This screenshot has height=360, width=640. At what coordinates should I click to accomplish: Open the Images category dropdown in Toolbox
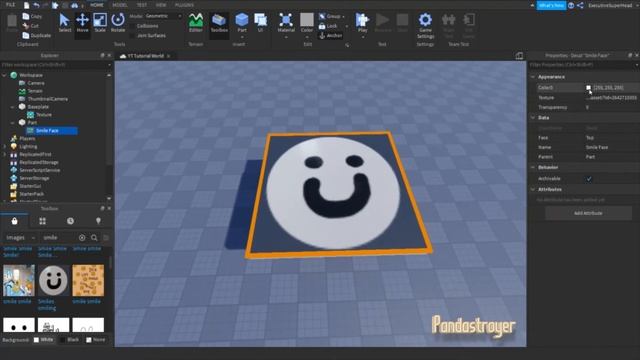click(20, 238)
